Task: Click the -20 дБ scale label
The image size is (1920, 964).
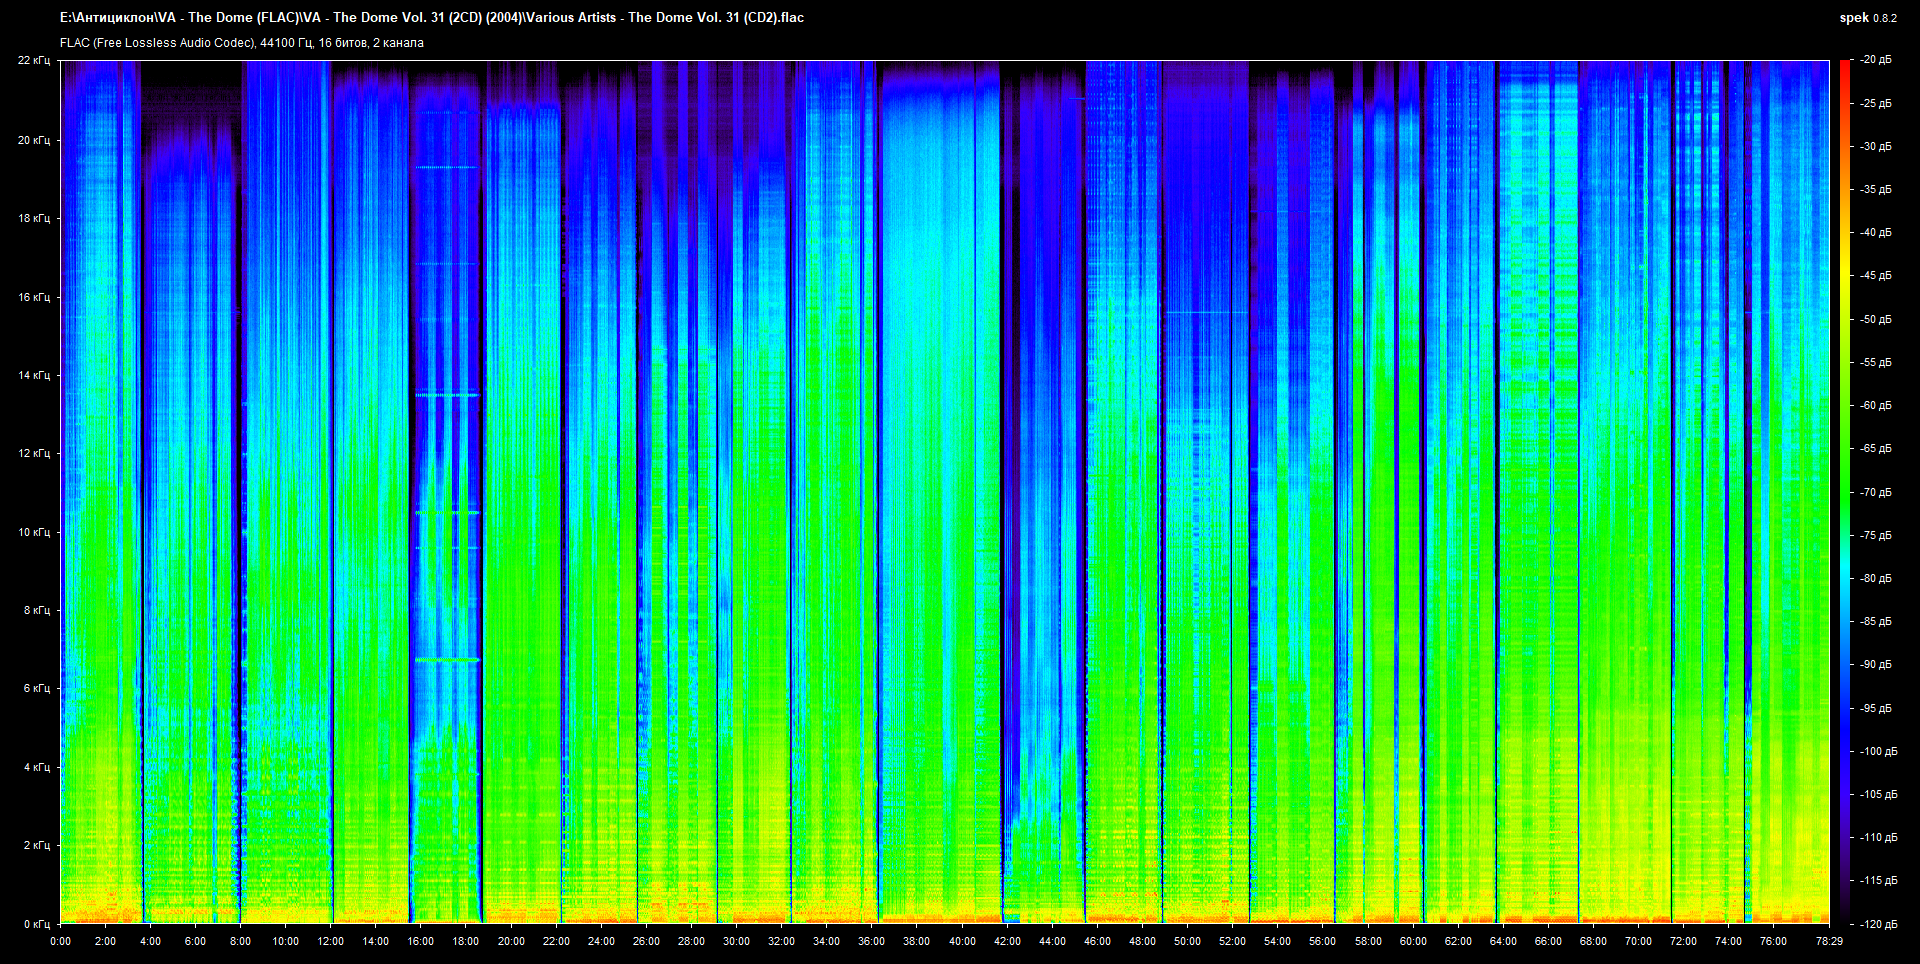Action: pos(1876,60)
